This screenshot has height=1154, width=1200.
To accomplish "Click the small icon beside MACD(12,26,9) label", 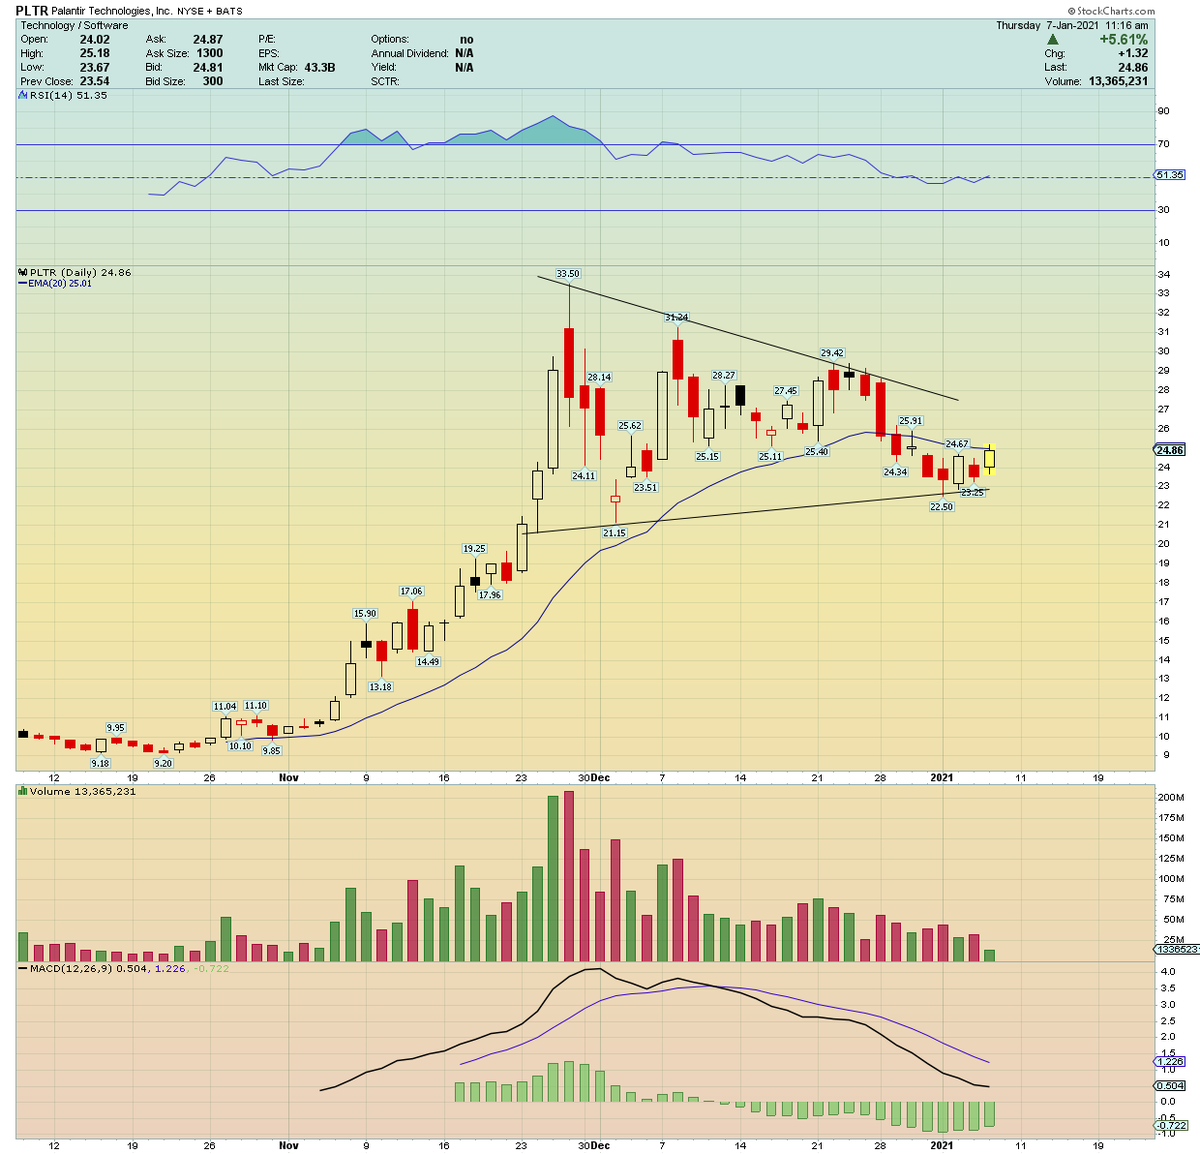I will (22, 968).
